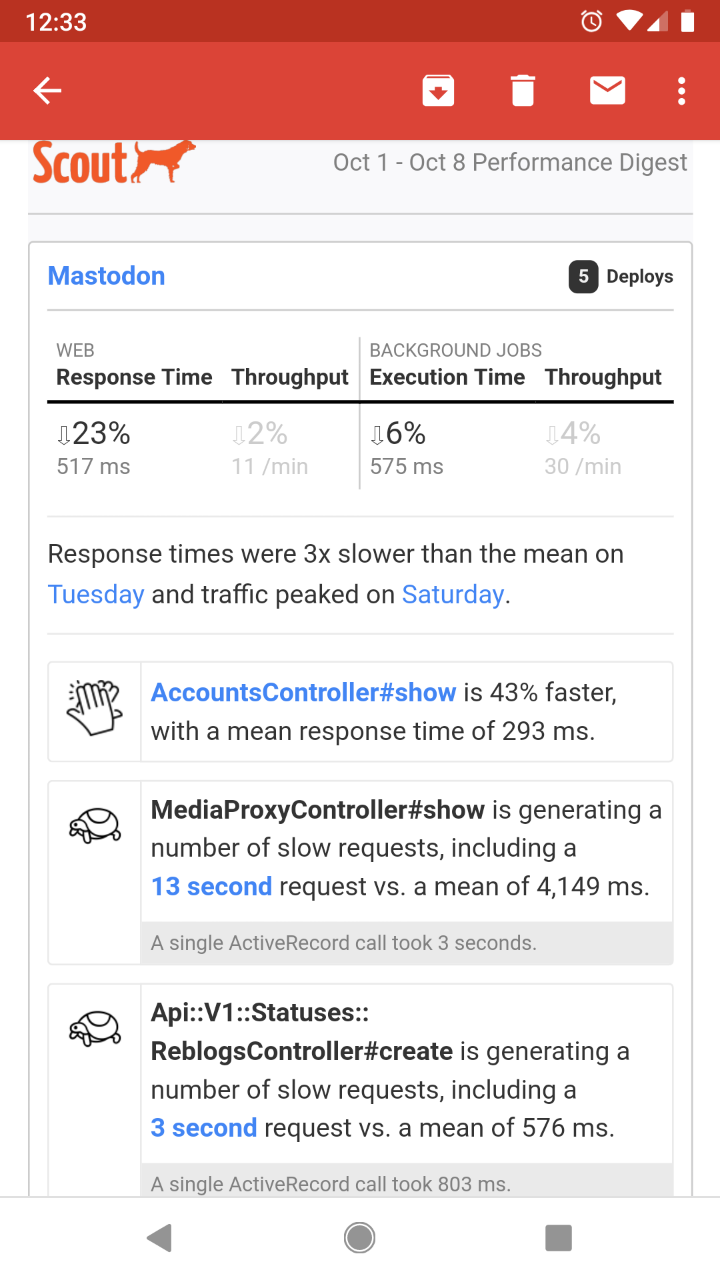Tap the turtle icon beside MediaProxyController

coord(94,826)
